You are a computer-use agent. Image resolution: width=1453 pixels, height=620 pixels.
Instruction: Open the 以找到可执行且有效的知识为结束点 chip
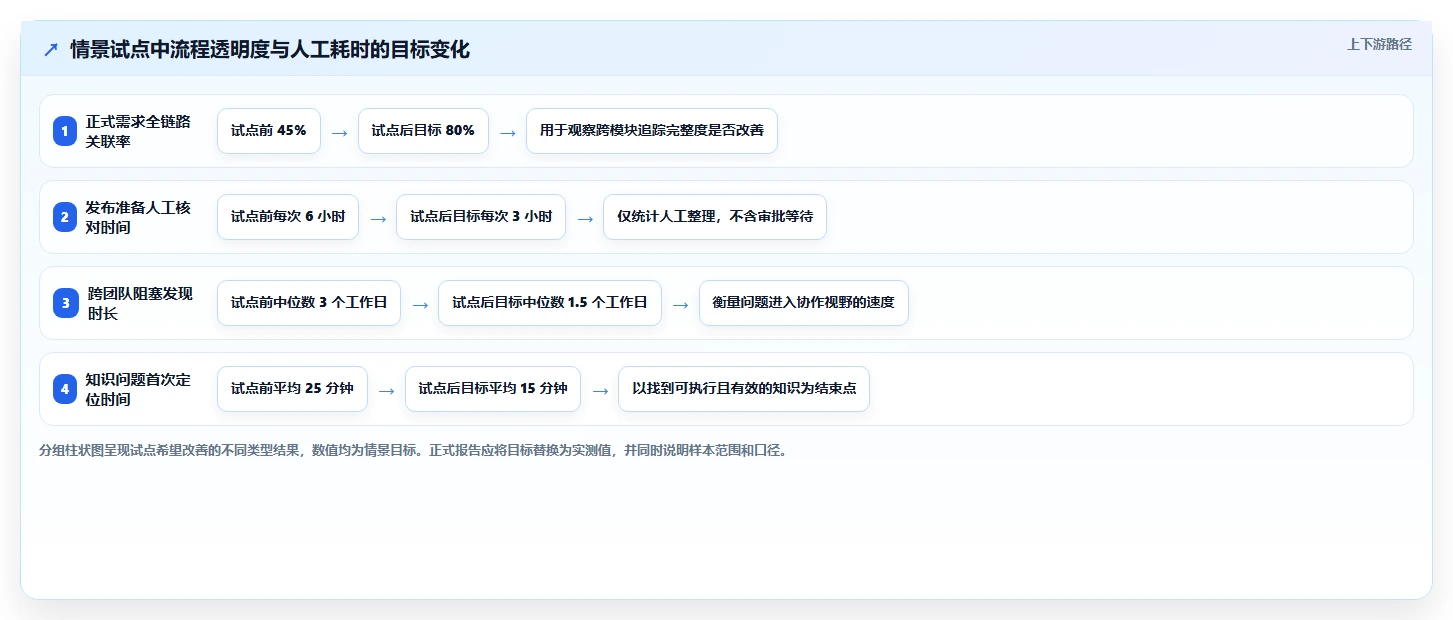(744, 389)
